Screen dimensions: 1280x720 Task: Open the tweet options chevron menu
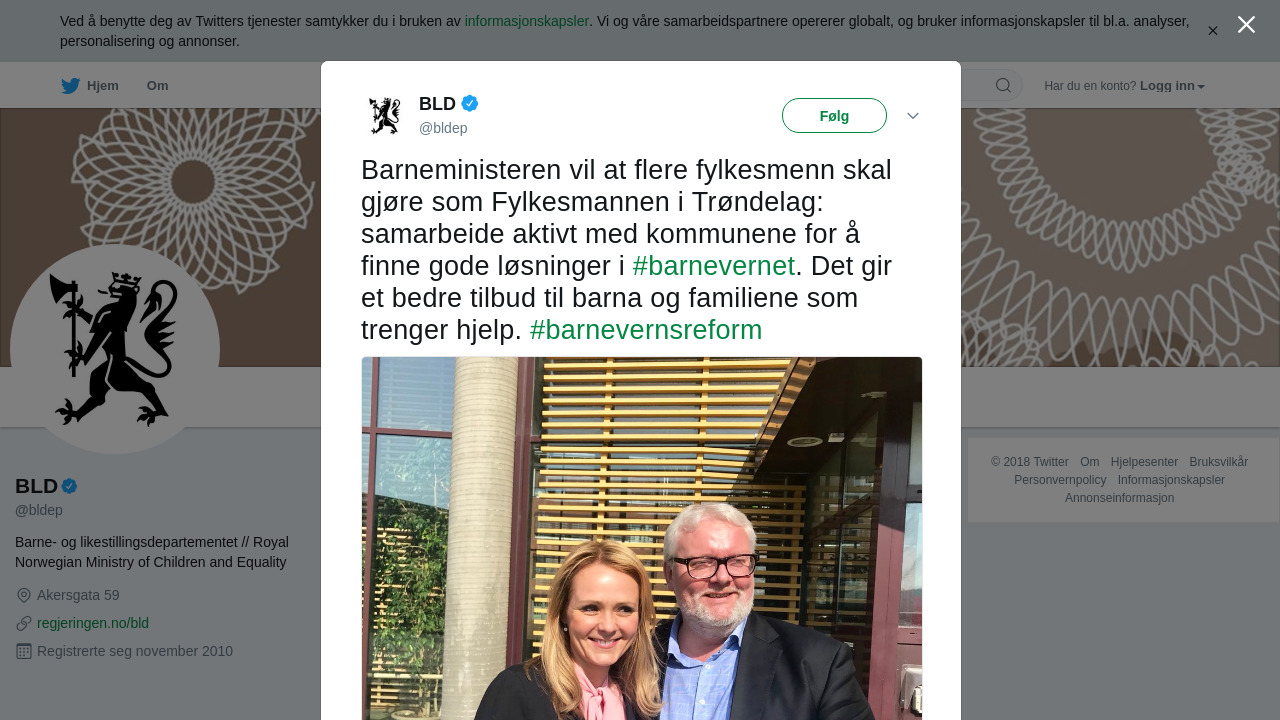tap(913, 116)
